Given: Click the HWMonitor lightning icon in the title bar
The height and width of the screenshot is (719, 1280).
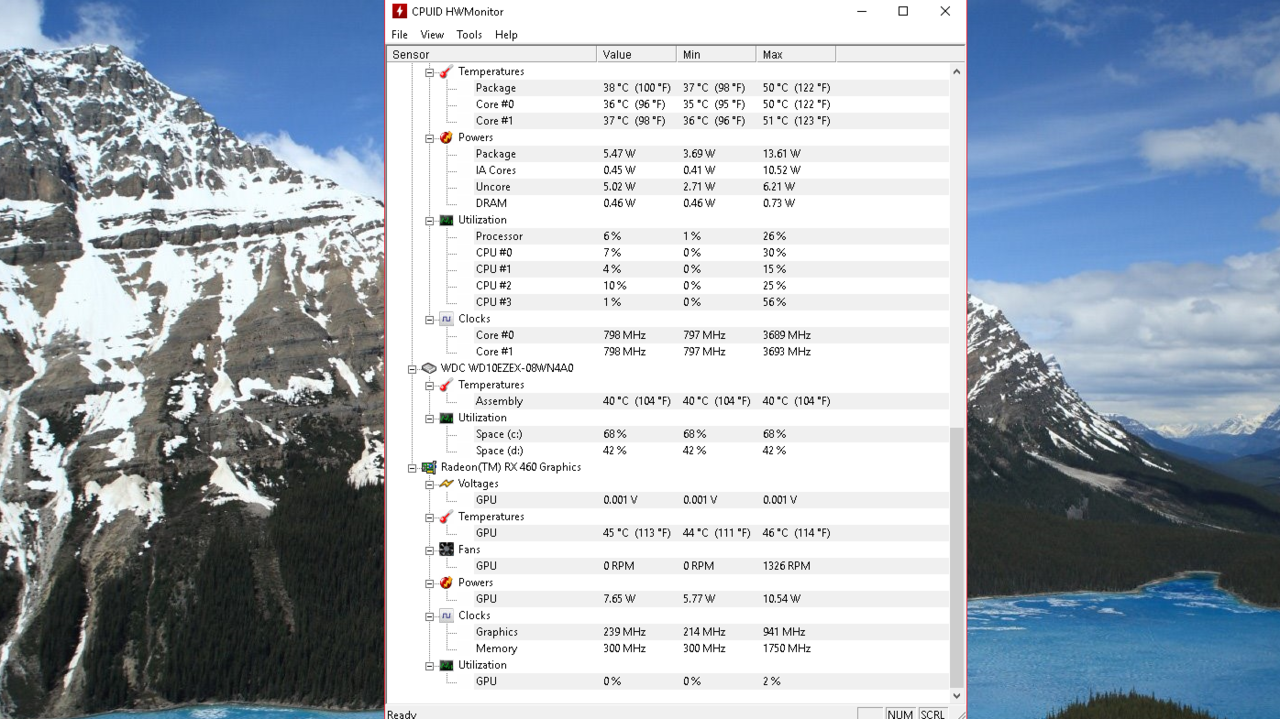Looking at the screenshot, I should (x=399, y=11).
